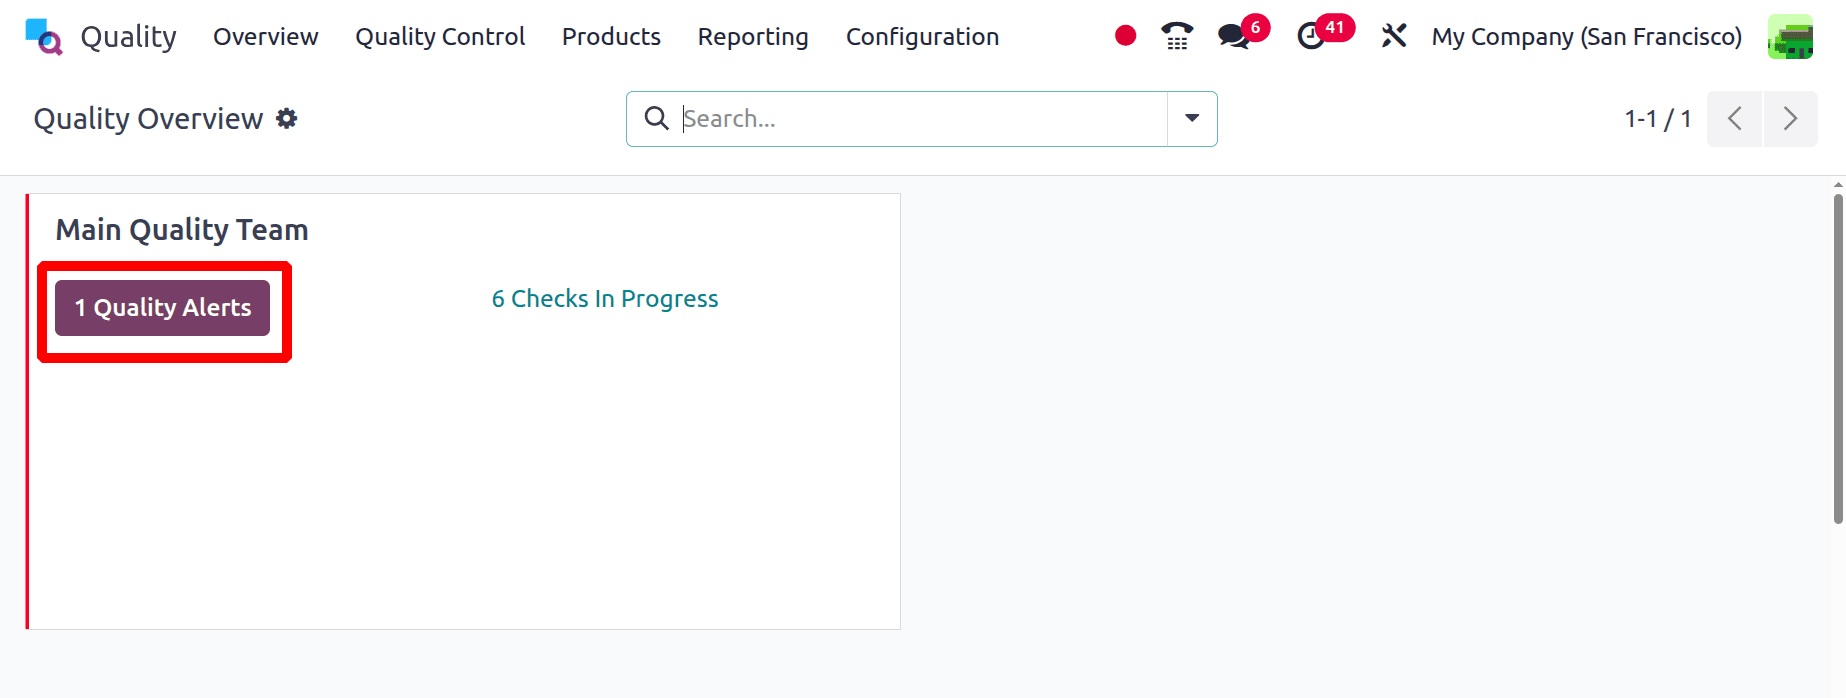Click the 1 Quality Alerts button
The image size is (1846, 698).
tap(163, 308)
